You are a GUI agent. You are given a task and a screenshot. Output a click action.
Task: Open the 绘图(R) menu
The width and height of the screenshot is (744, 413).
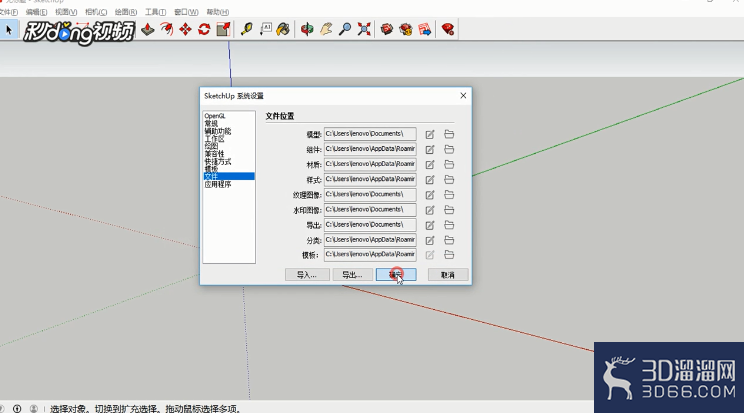[x=126, y=12]
